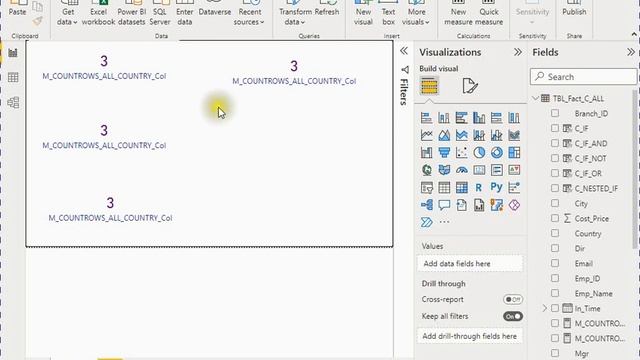Image resolution: width=640 pixels, height=360 pixels.
Task: Select the Matrix visual
Action: 462,187
